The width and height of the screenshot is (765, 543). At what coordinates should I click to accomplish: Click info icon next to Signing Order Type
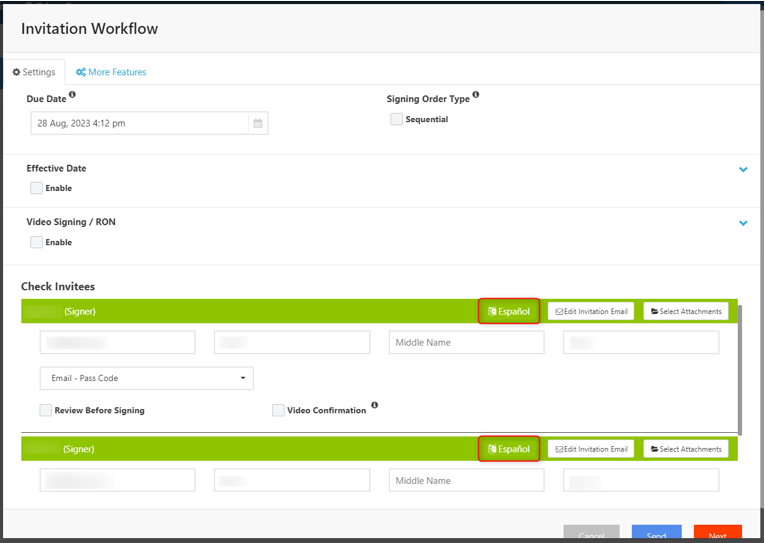pos(475,96)
